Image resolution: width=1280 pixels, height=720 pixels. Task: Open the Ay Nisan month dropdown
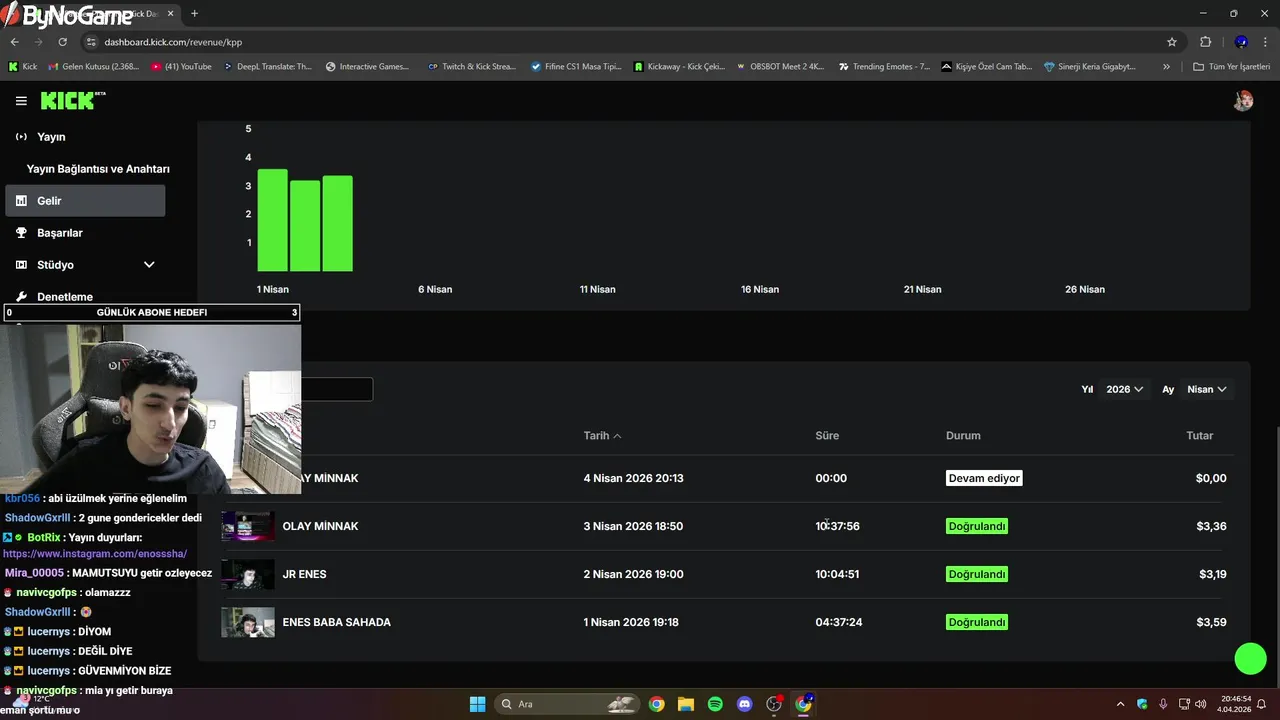[x=1207, y=389]
